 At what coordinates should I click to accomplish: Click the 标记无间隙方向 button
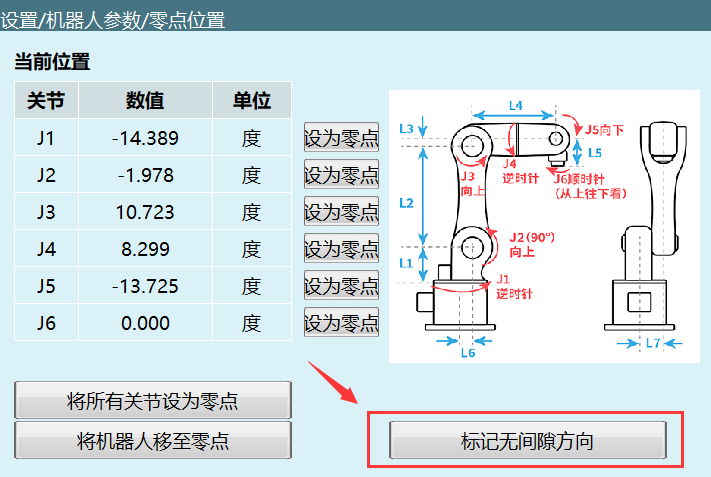click(527, 441)
